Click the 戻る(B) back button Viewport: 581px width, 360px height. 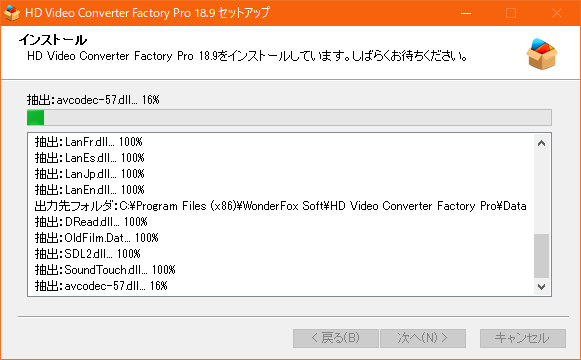[x=336, y=338]
